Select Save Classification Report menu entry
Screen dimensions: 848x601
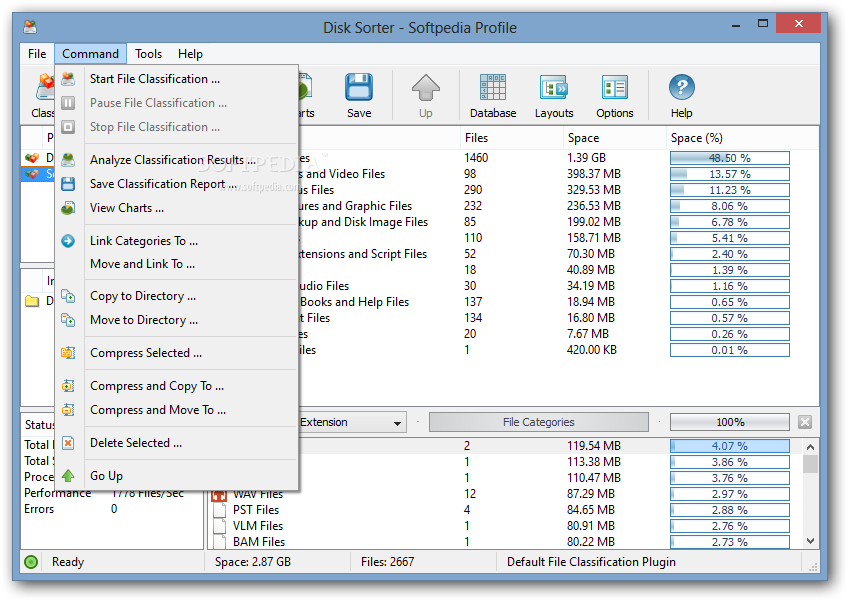(x=177, y=184)
